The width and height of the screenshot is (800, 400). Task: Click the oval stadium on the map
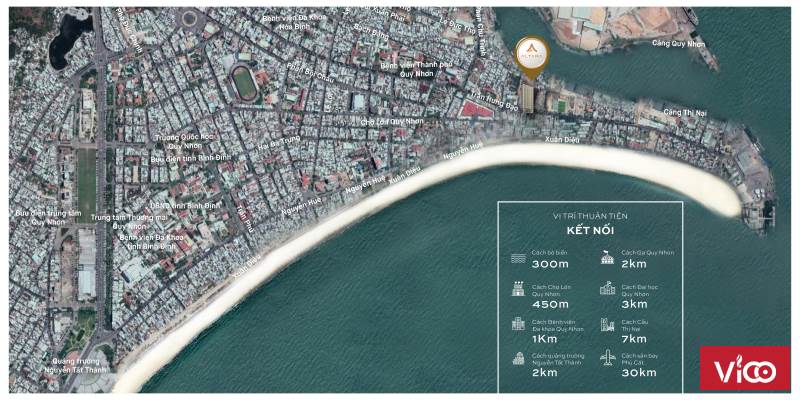244,83
